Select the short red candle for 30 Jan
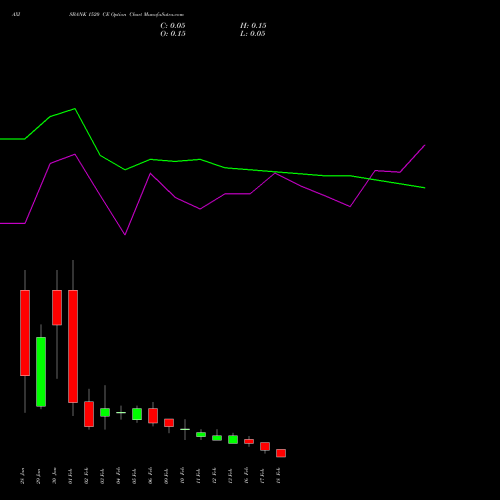500x500 pixels. 57,307
